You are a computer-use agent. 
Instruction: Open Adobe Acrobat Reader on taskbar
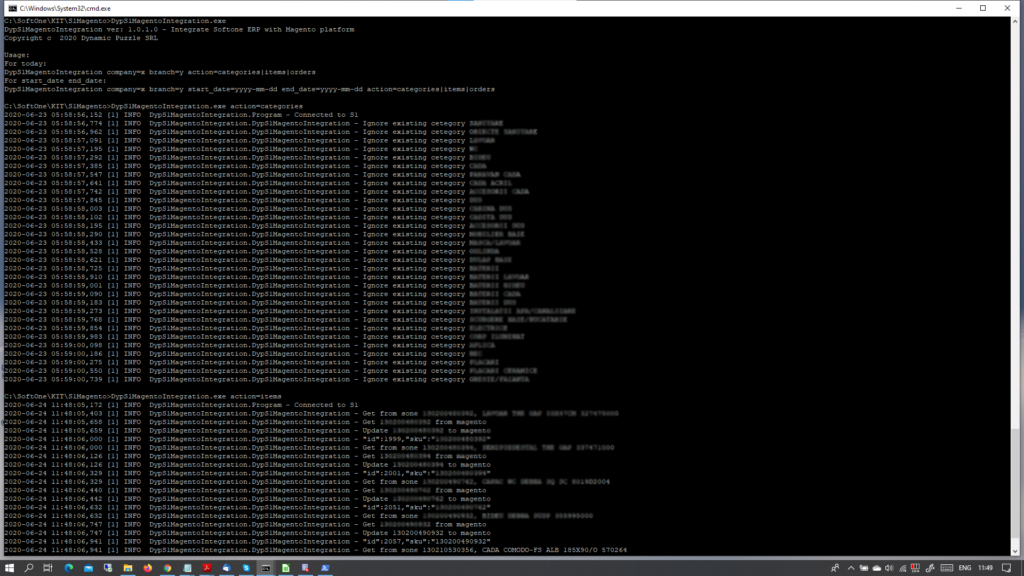(207, 568)
